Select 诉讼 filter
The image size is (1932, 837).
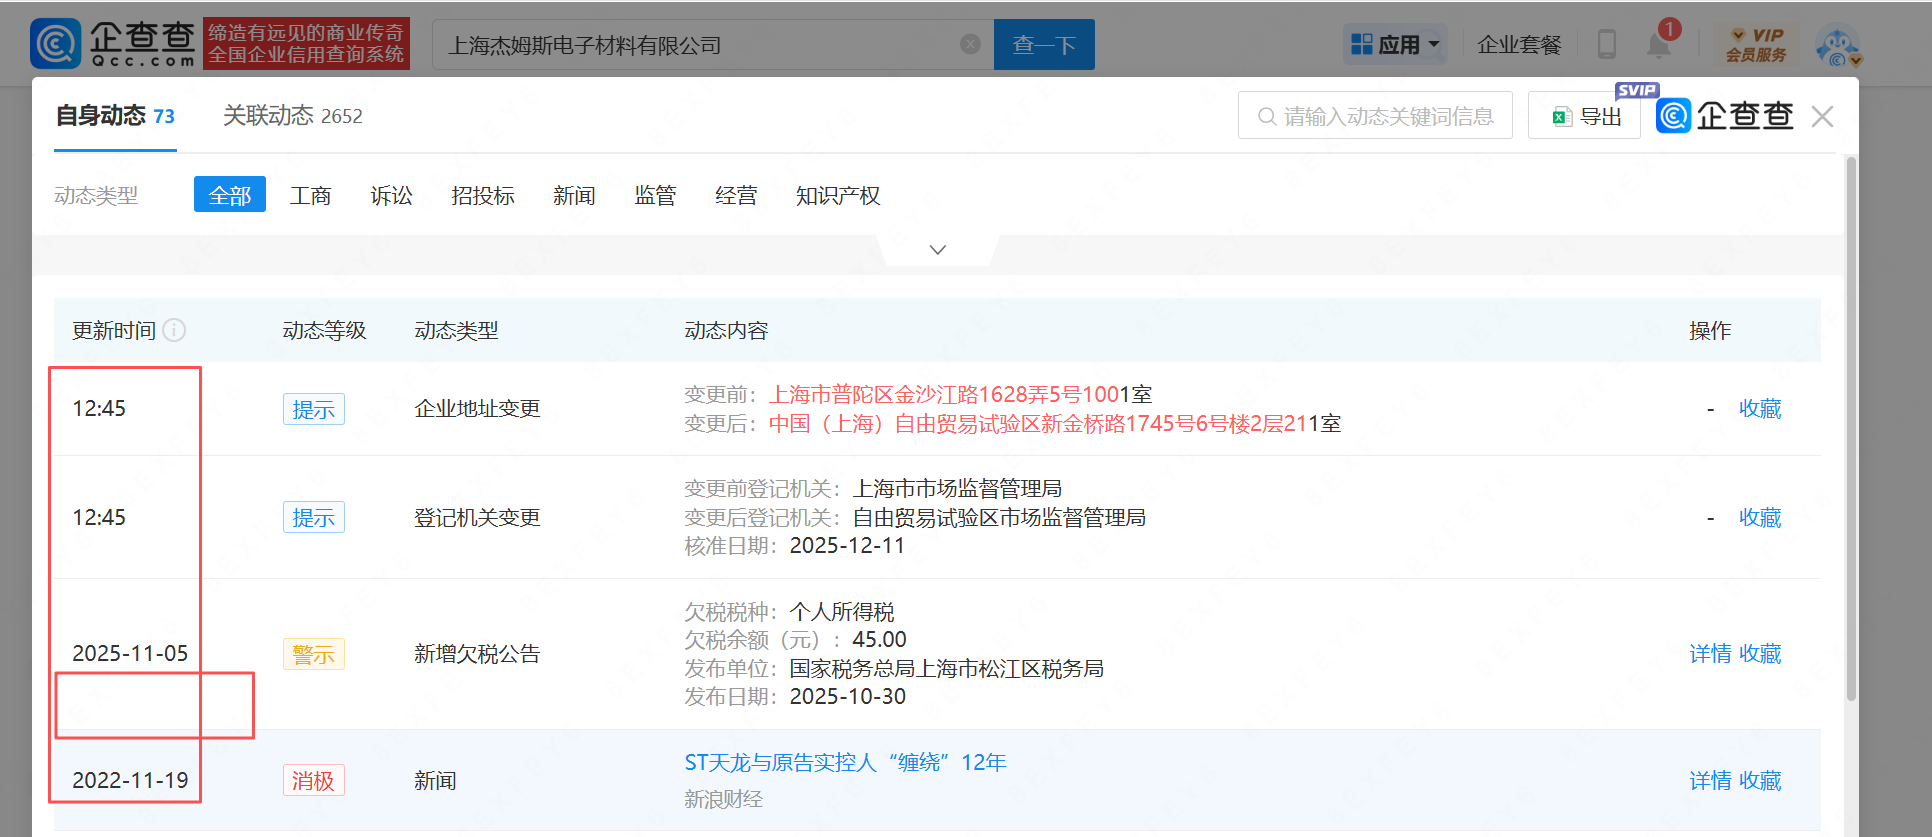pos(392,195)
